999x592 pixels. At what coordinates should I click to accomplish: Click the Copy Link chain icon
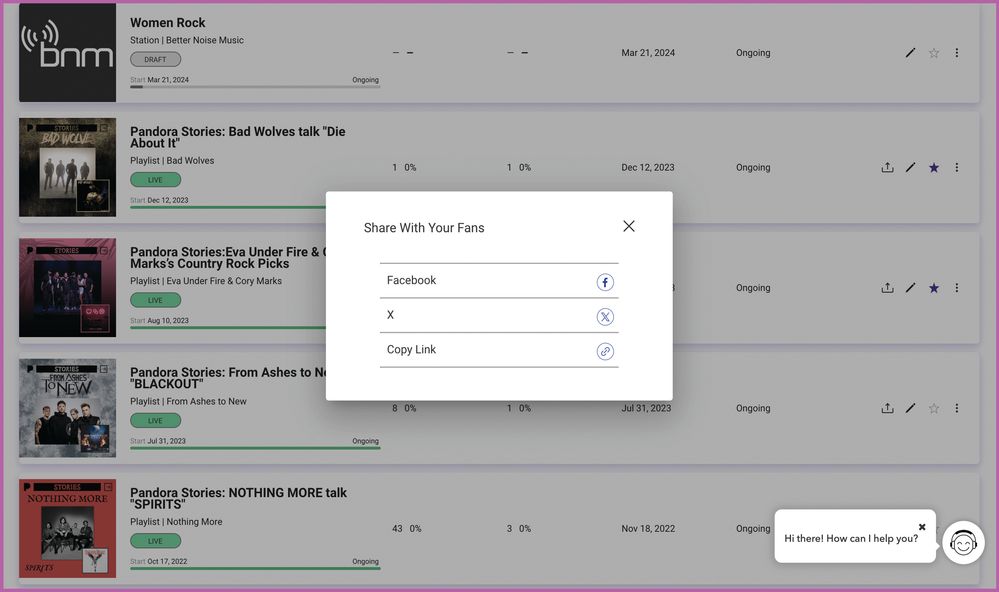click(x=605, y=351)
